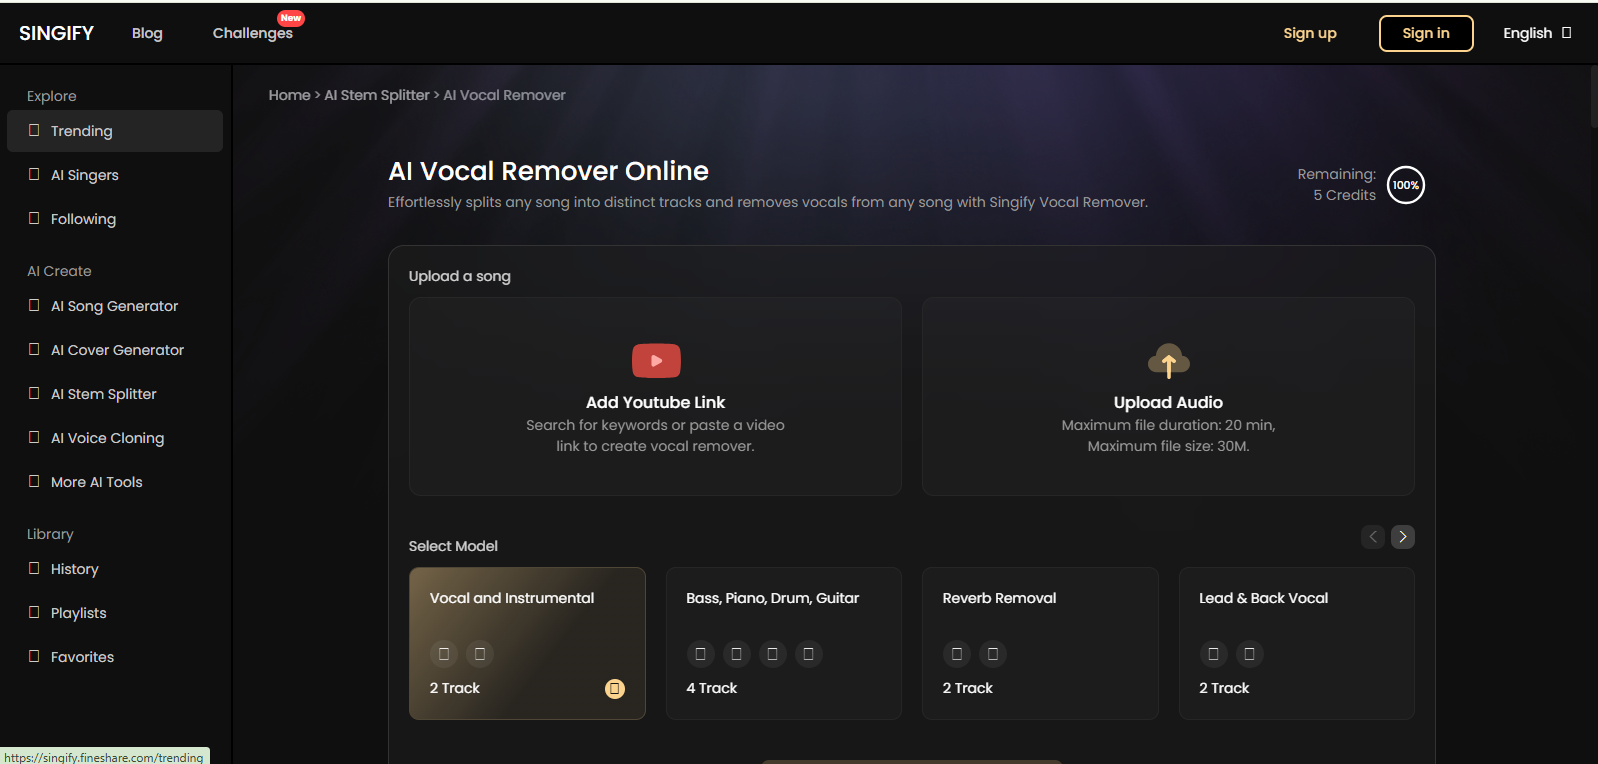
Task: Click the Favorites sidebar icon
Action: point(34,656)
